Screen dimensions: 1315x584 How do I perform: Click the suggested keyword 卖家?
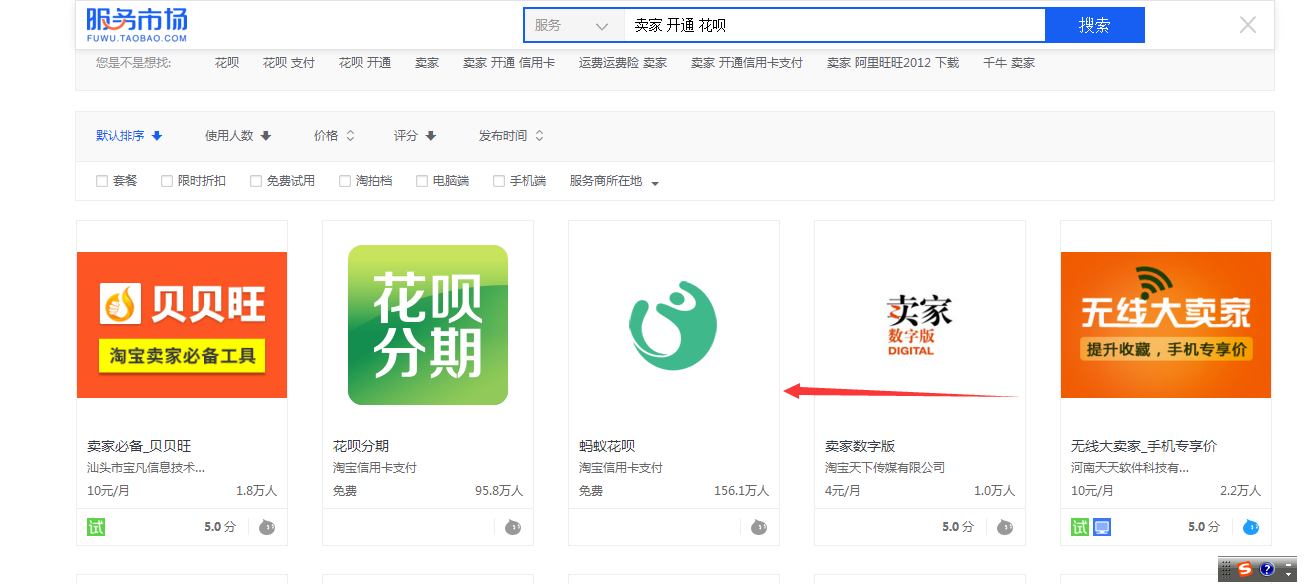(x=427, y=63)
